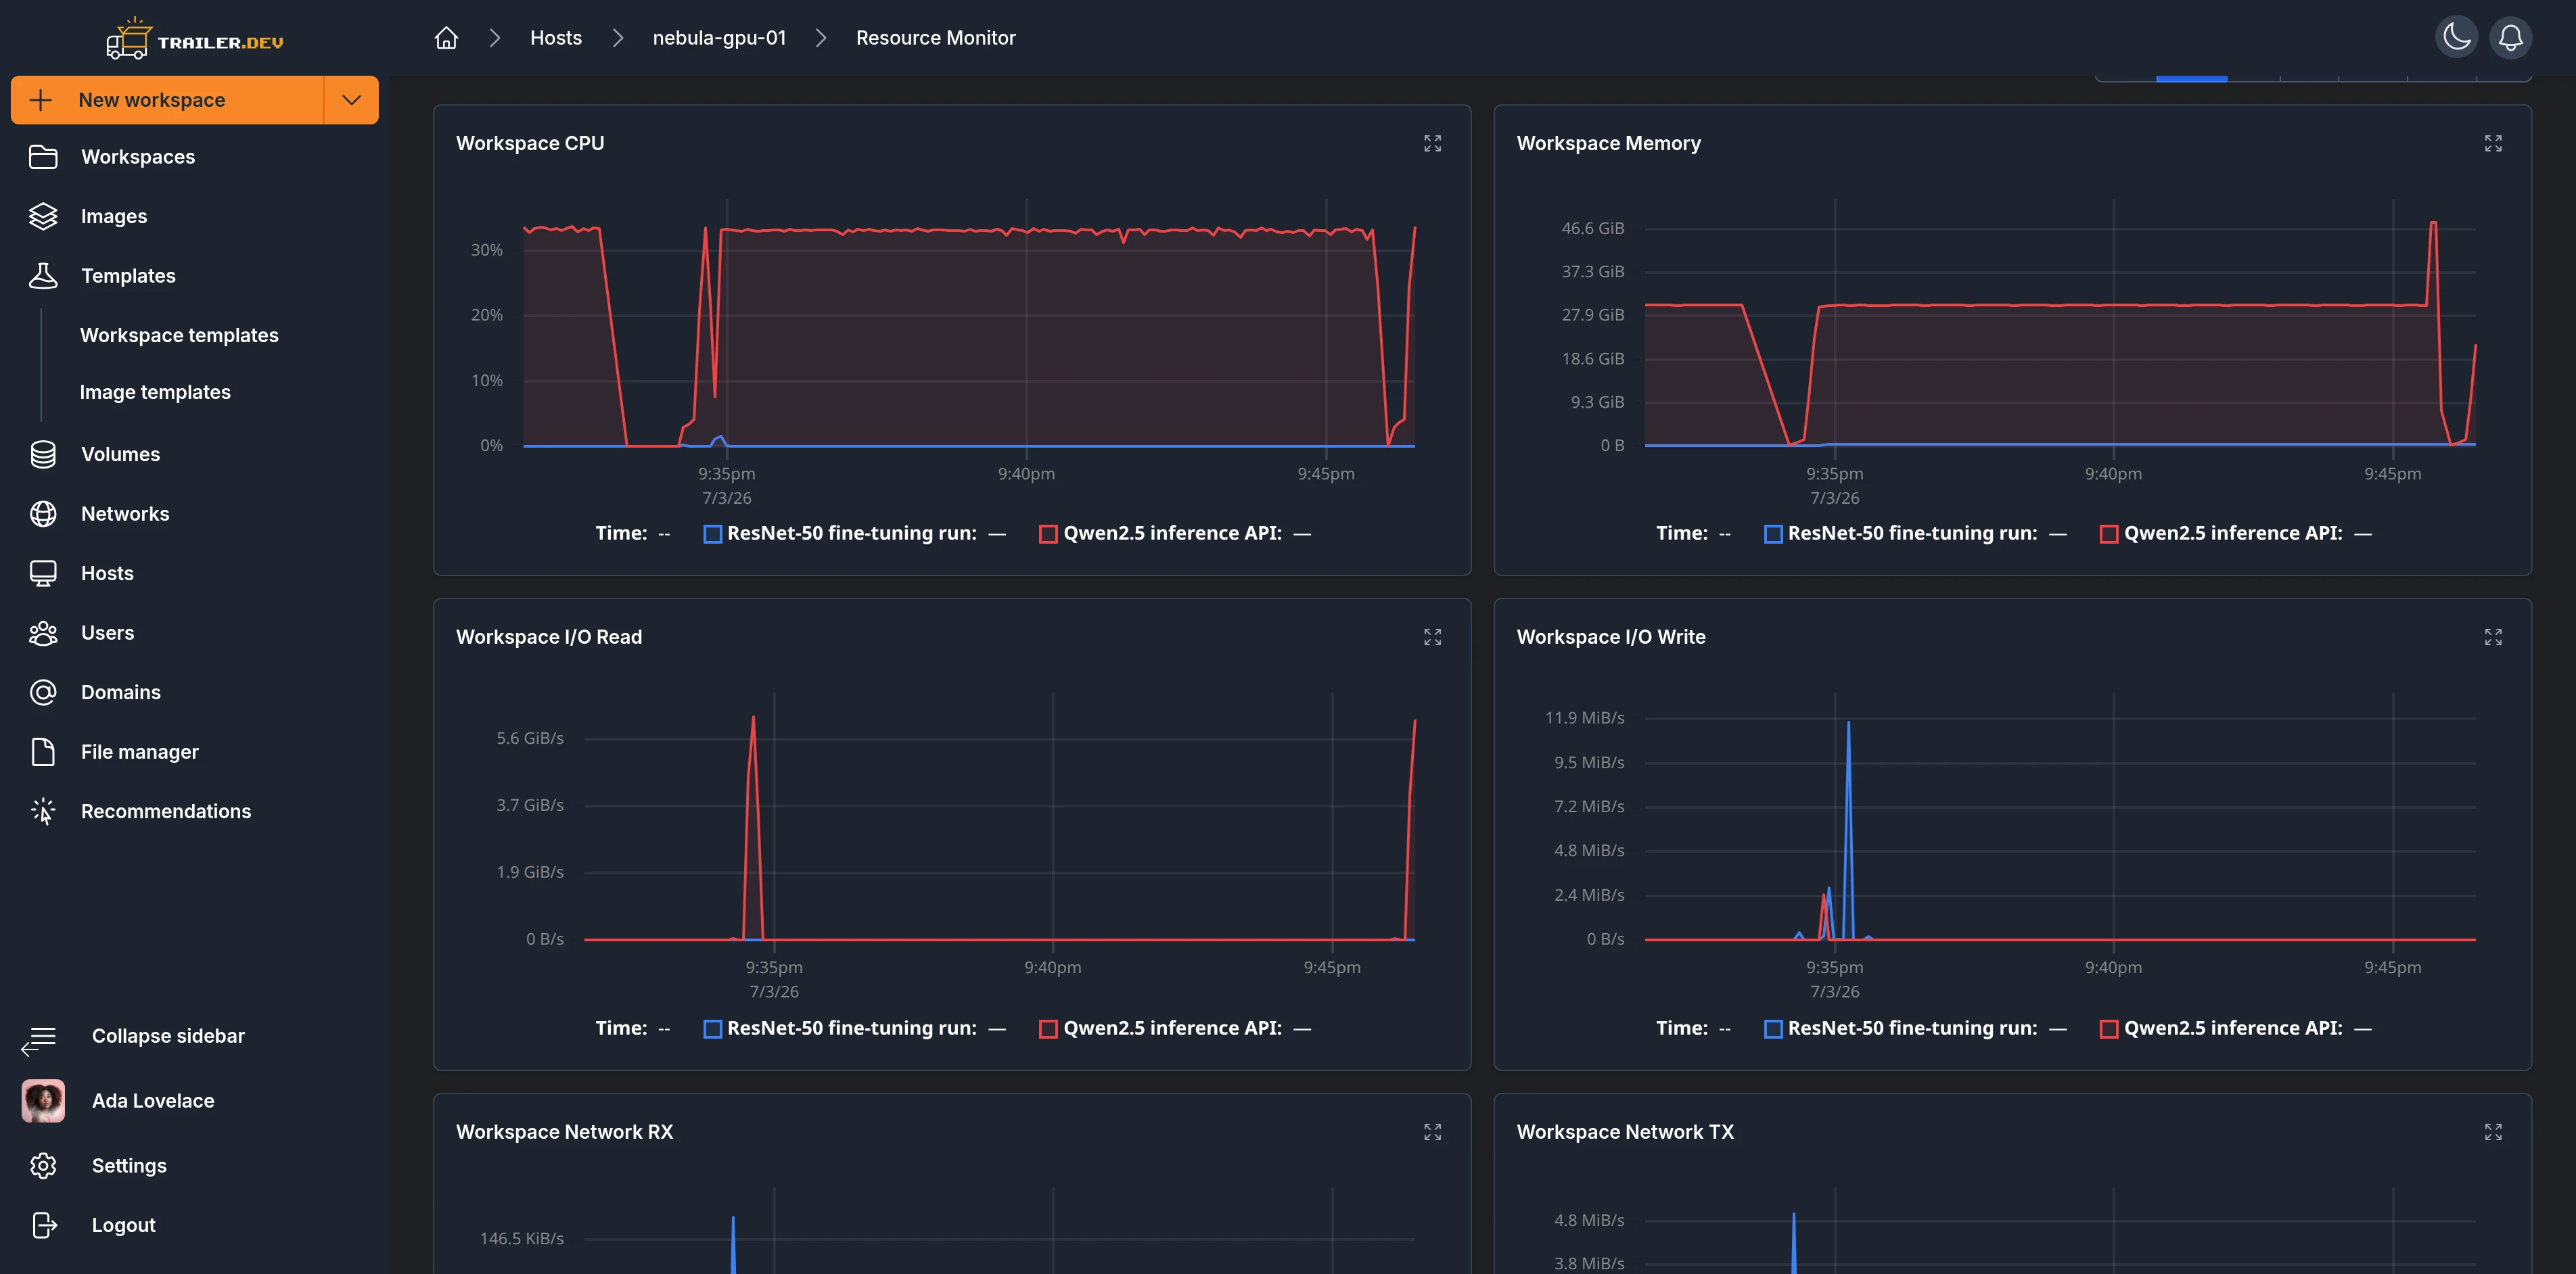Expand the New workspace dropdown arrow

click(x=351, y=100)
